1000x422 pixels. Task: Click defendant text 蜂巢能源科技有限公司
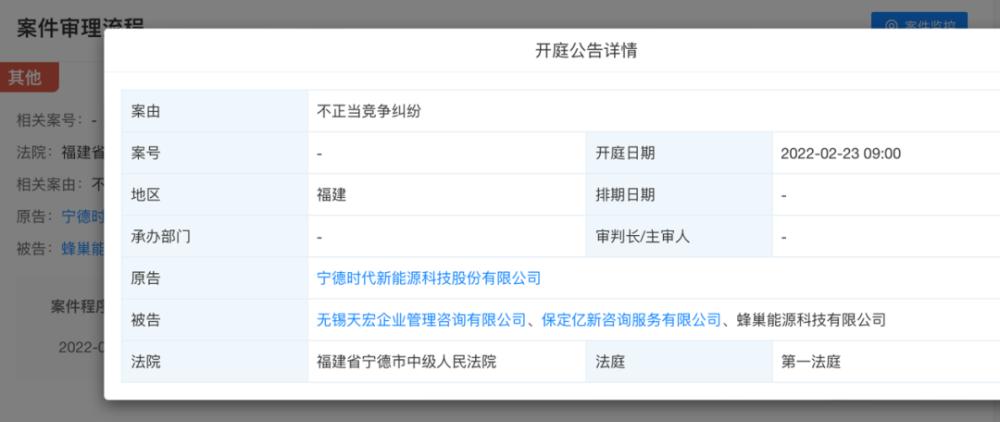pos(811,319)
